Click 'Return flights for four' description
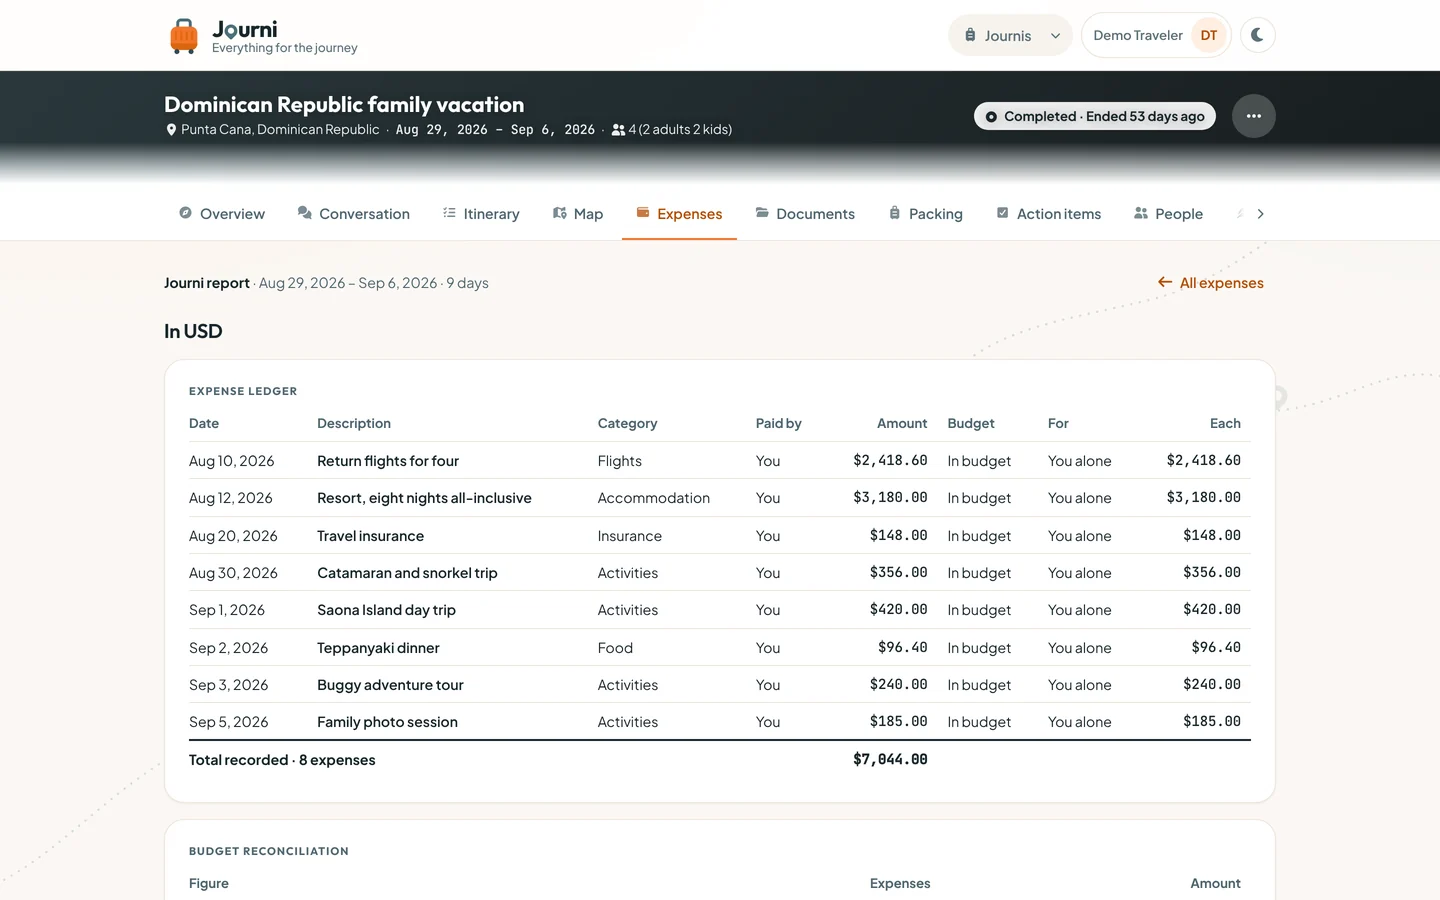Screen dimensions: 1440x900 [x=388, y=461]
